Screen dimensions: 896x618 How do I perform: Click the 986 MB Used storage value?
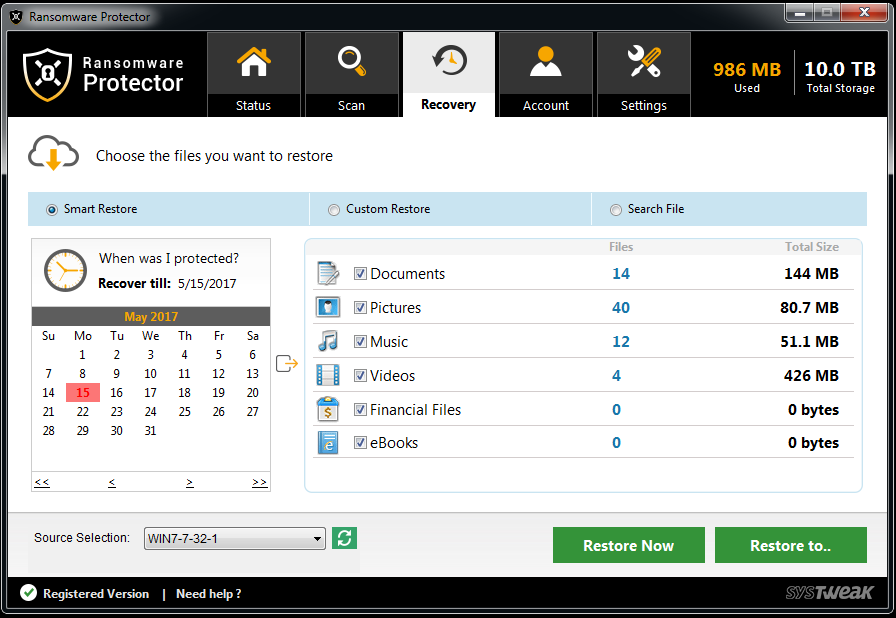747,69
